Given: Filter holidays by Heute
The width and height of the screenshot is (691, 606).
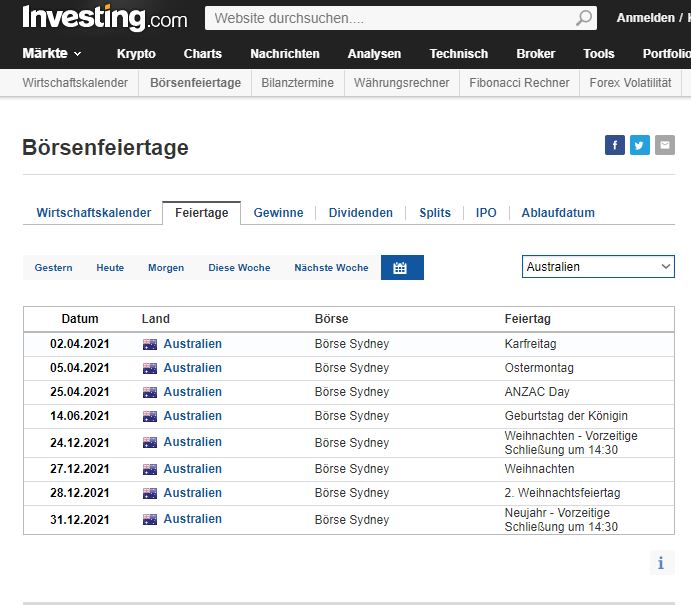Looking at the screenshot, I should tap(110, 268).
